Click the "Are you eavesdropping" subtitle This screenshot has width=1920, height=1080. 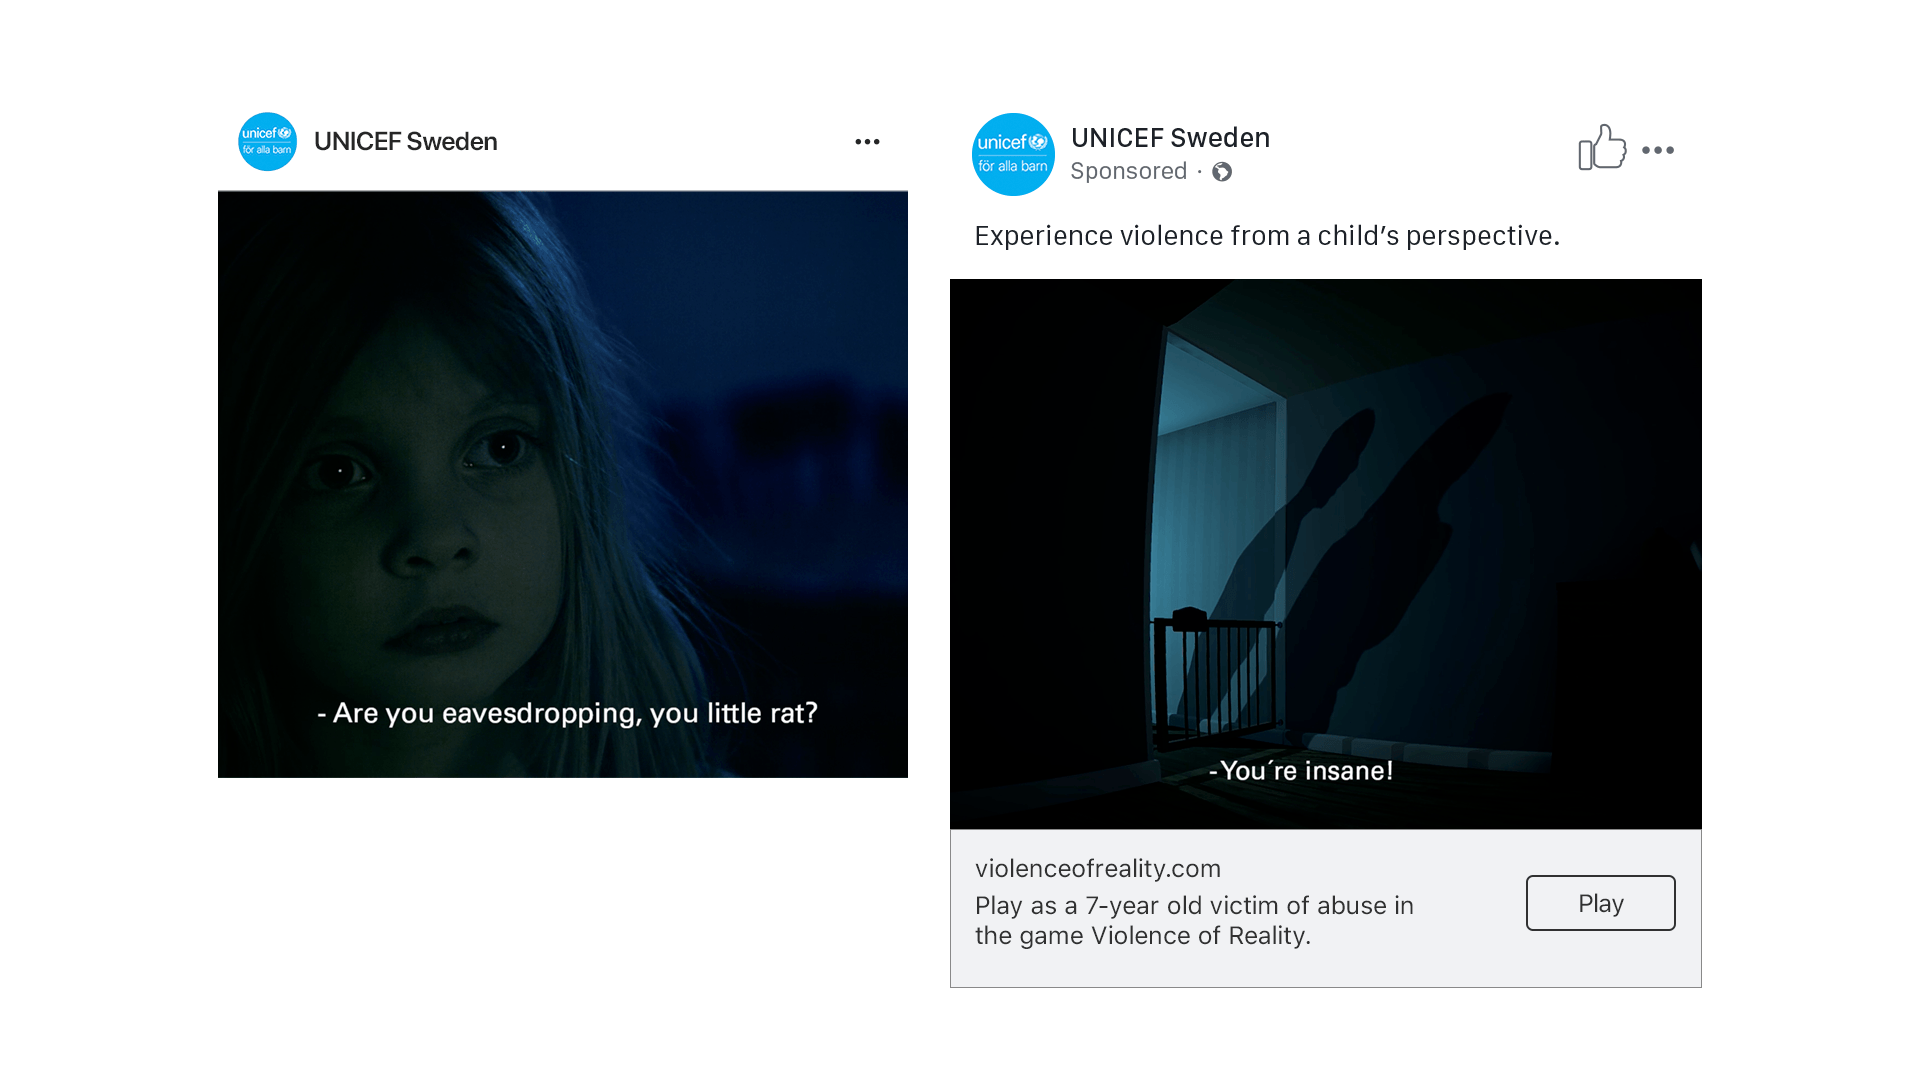click(x=567, y=713)
